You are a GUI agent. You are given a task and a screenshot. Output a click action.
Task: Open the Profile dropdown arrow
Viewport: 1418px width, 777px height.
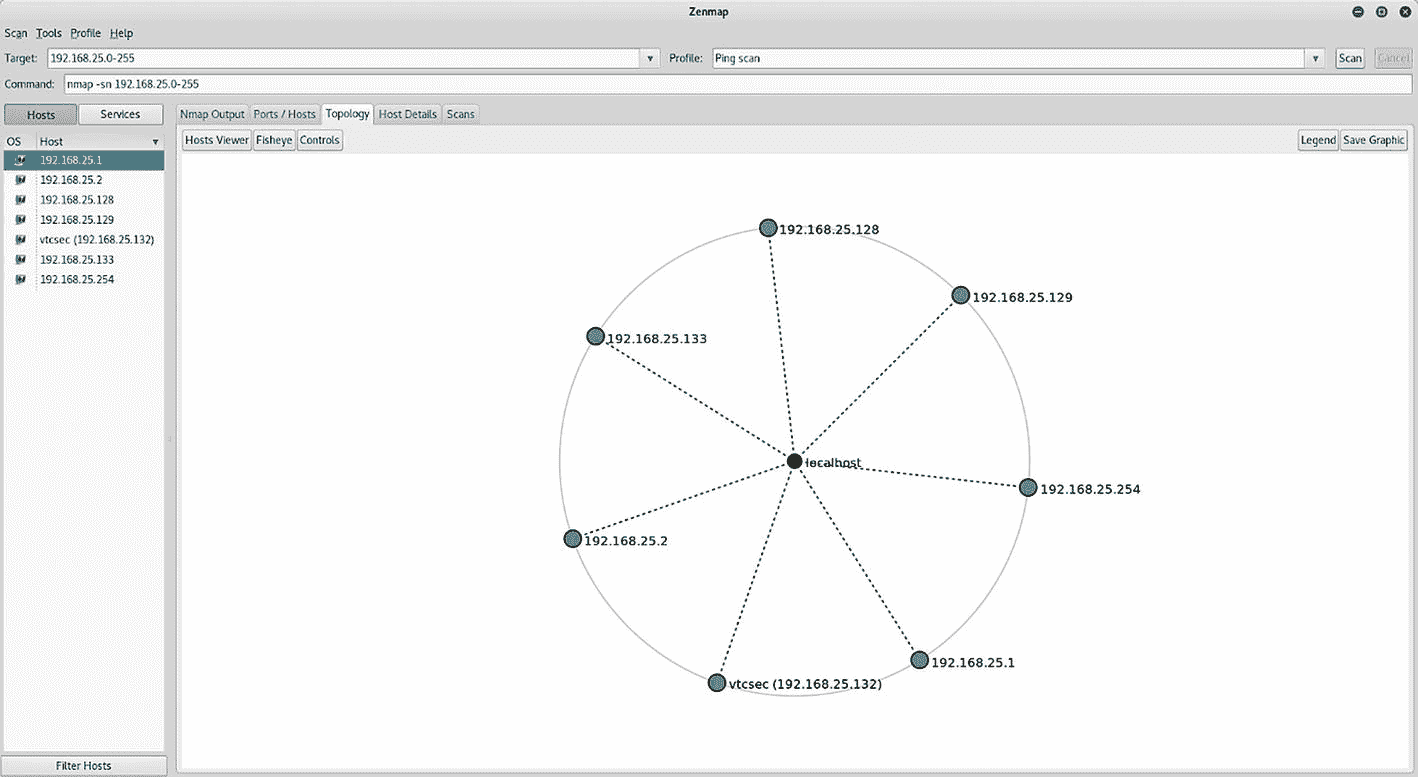[x=1316, y=58]
